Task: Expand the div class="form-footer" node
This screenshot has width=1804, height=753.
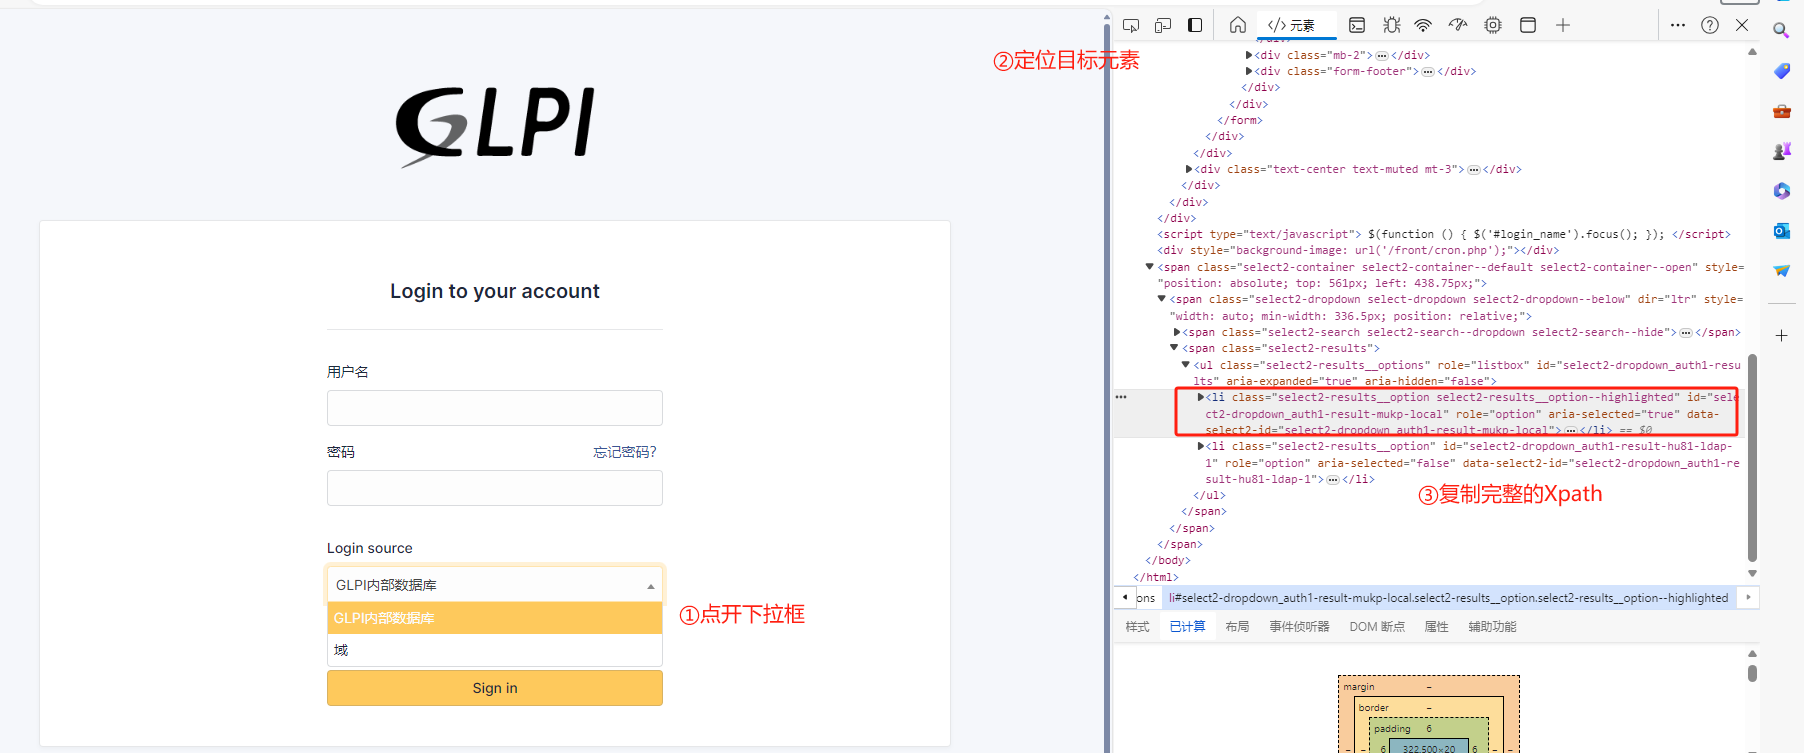Action: click(x=1249, y=71)
